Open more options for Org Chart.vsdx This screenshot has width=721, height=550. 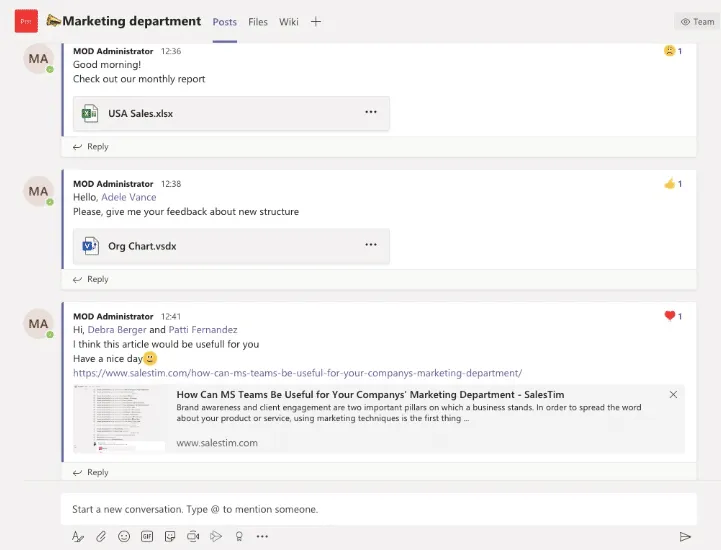tap(371, 245)
